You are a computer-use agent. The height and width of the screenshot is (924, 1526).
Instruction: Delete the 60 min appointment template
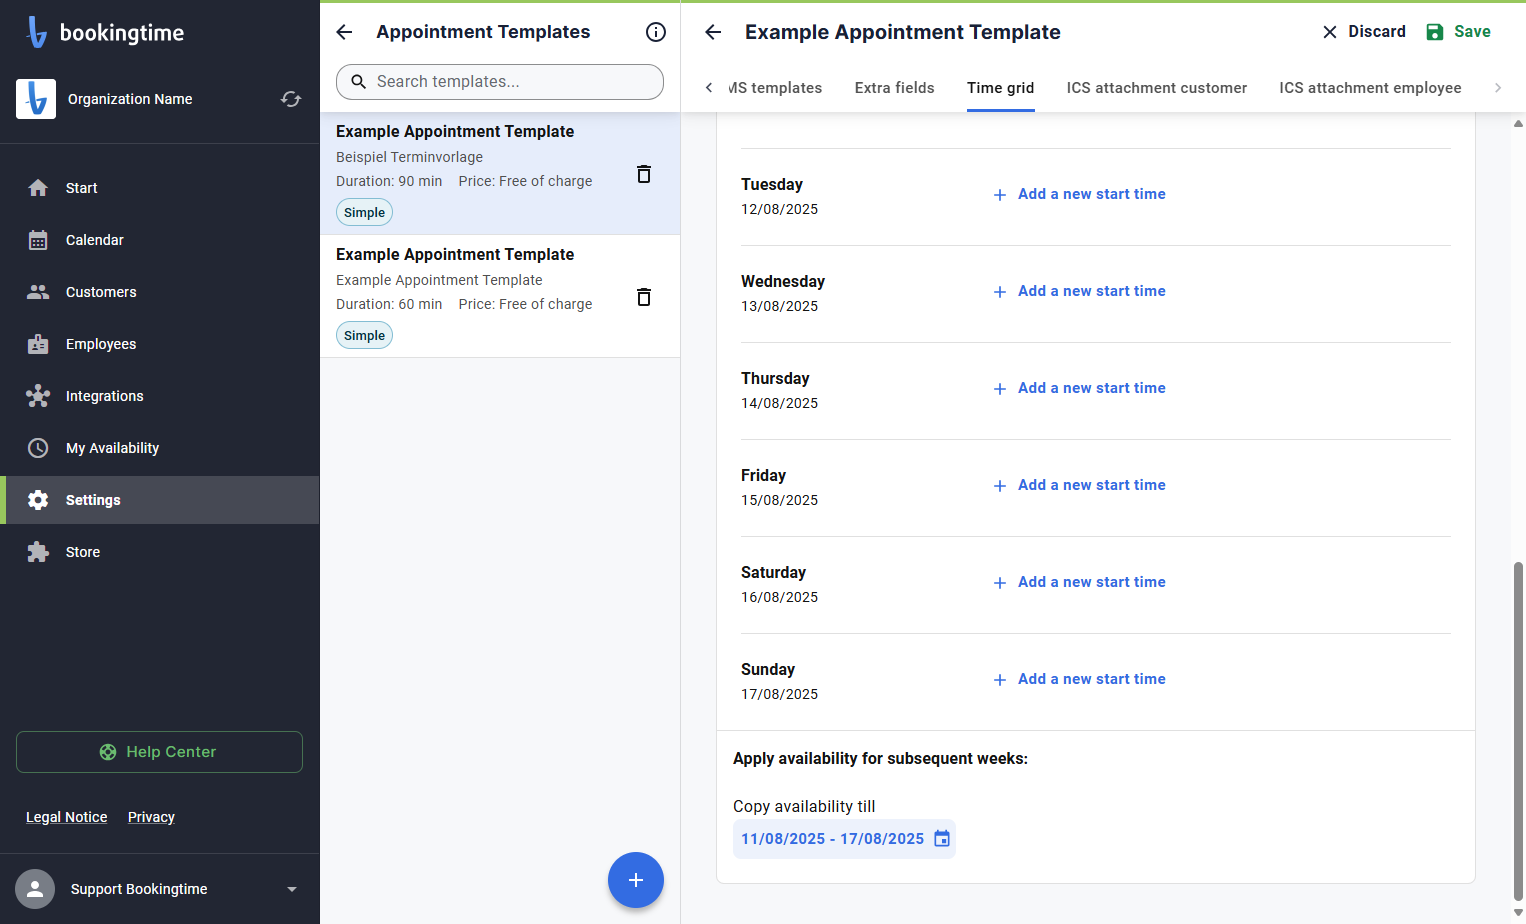644,297
